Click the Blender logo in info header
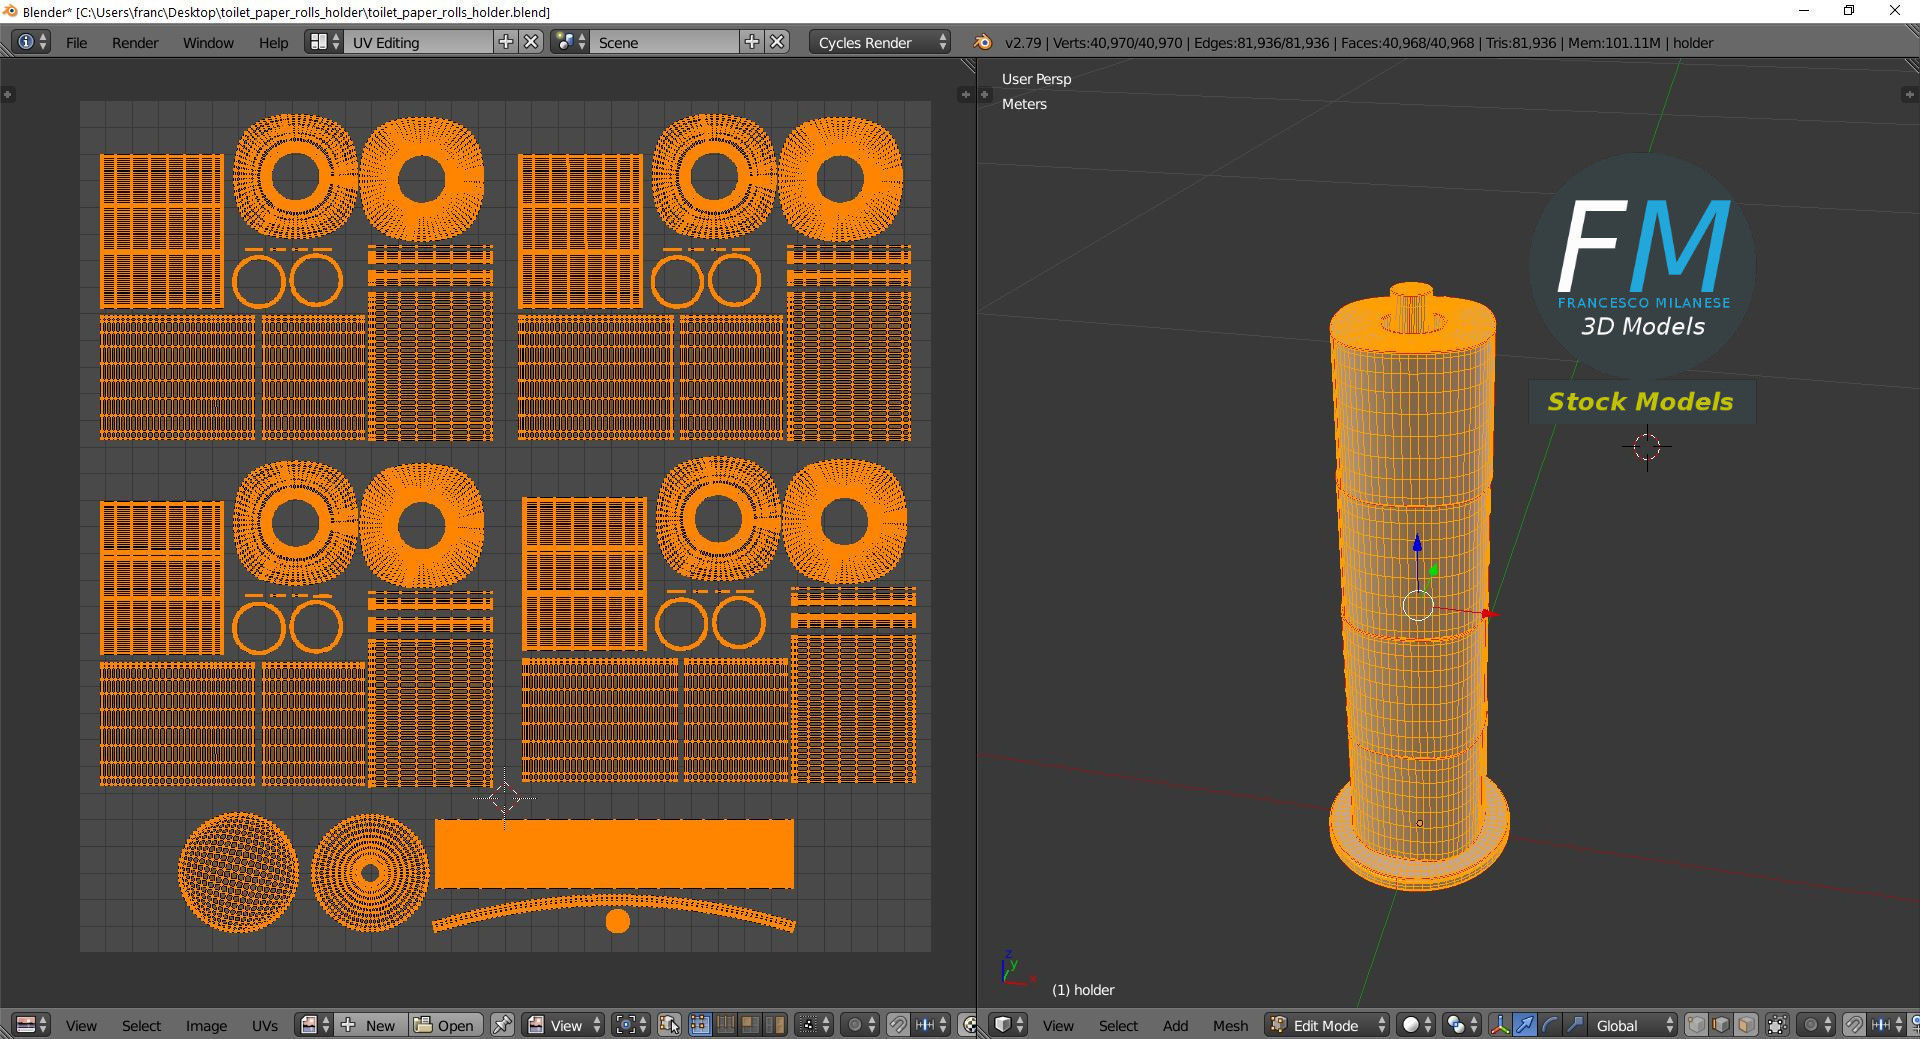The height and width of the screenshot is (1039, 1920). click(x=982, y=42)
